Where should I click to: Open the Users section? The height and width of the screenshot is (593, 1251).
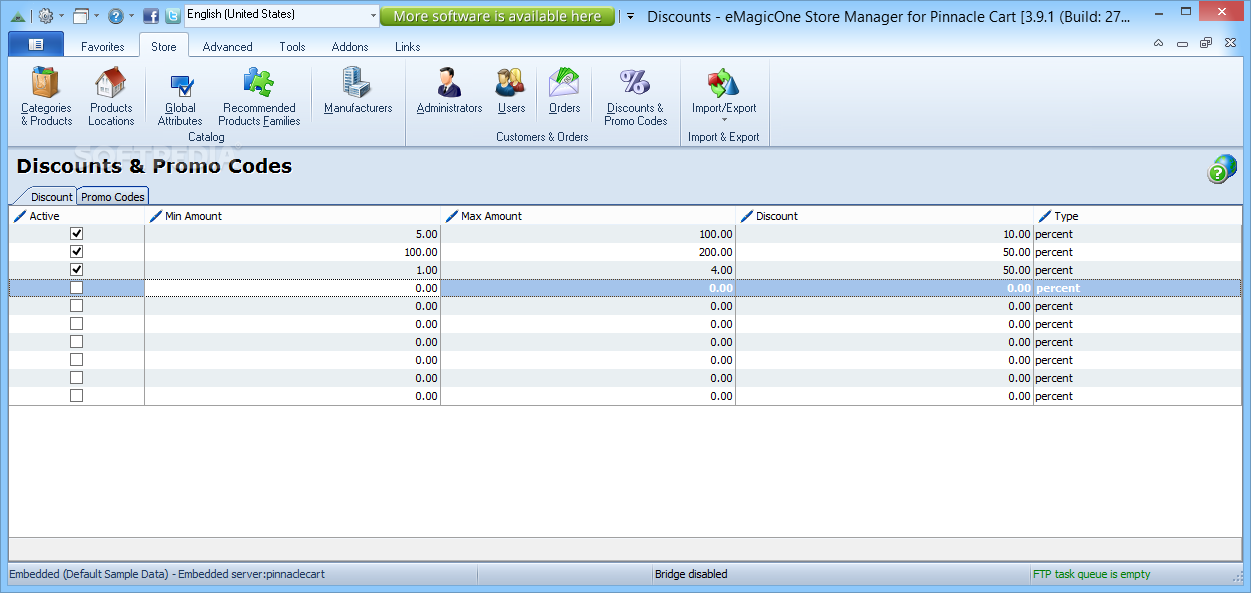coord(511,91)
